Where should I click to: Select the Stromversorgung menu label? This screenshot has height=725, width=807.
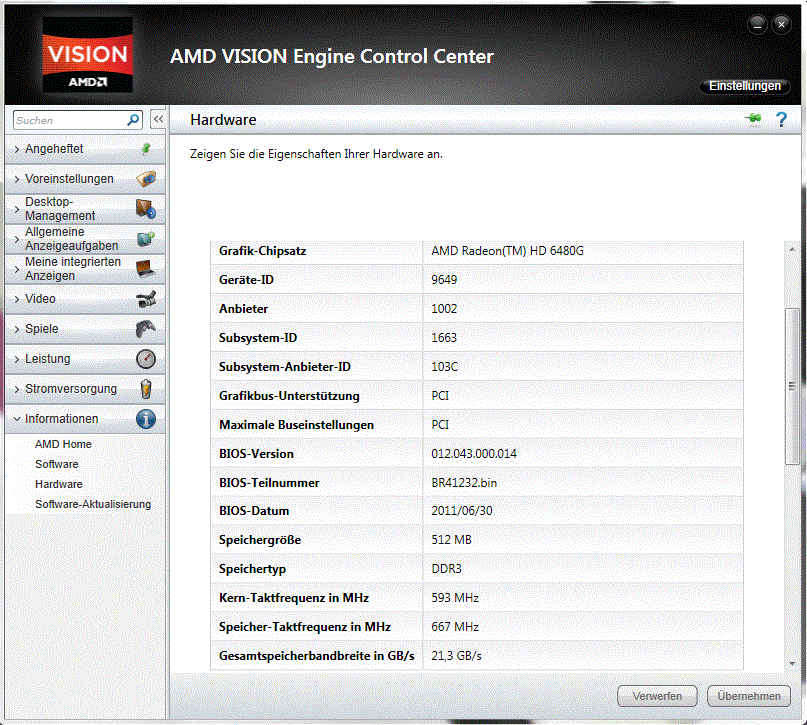[x=71, y=388]
